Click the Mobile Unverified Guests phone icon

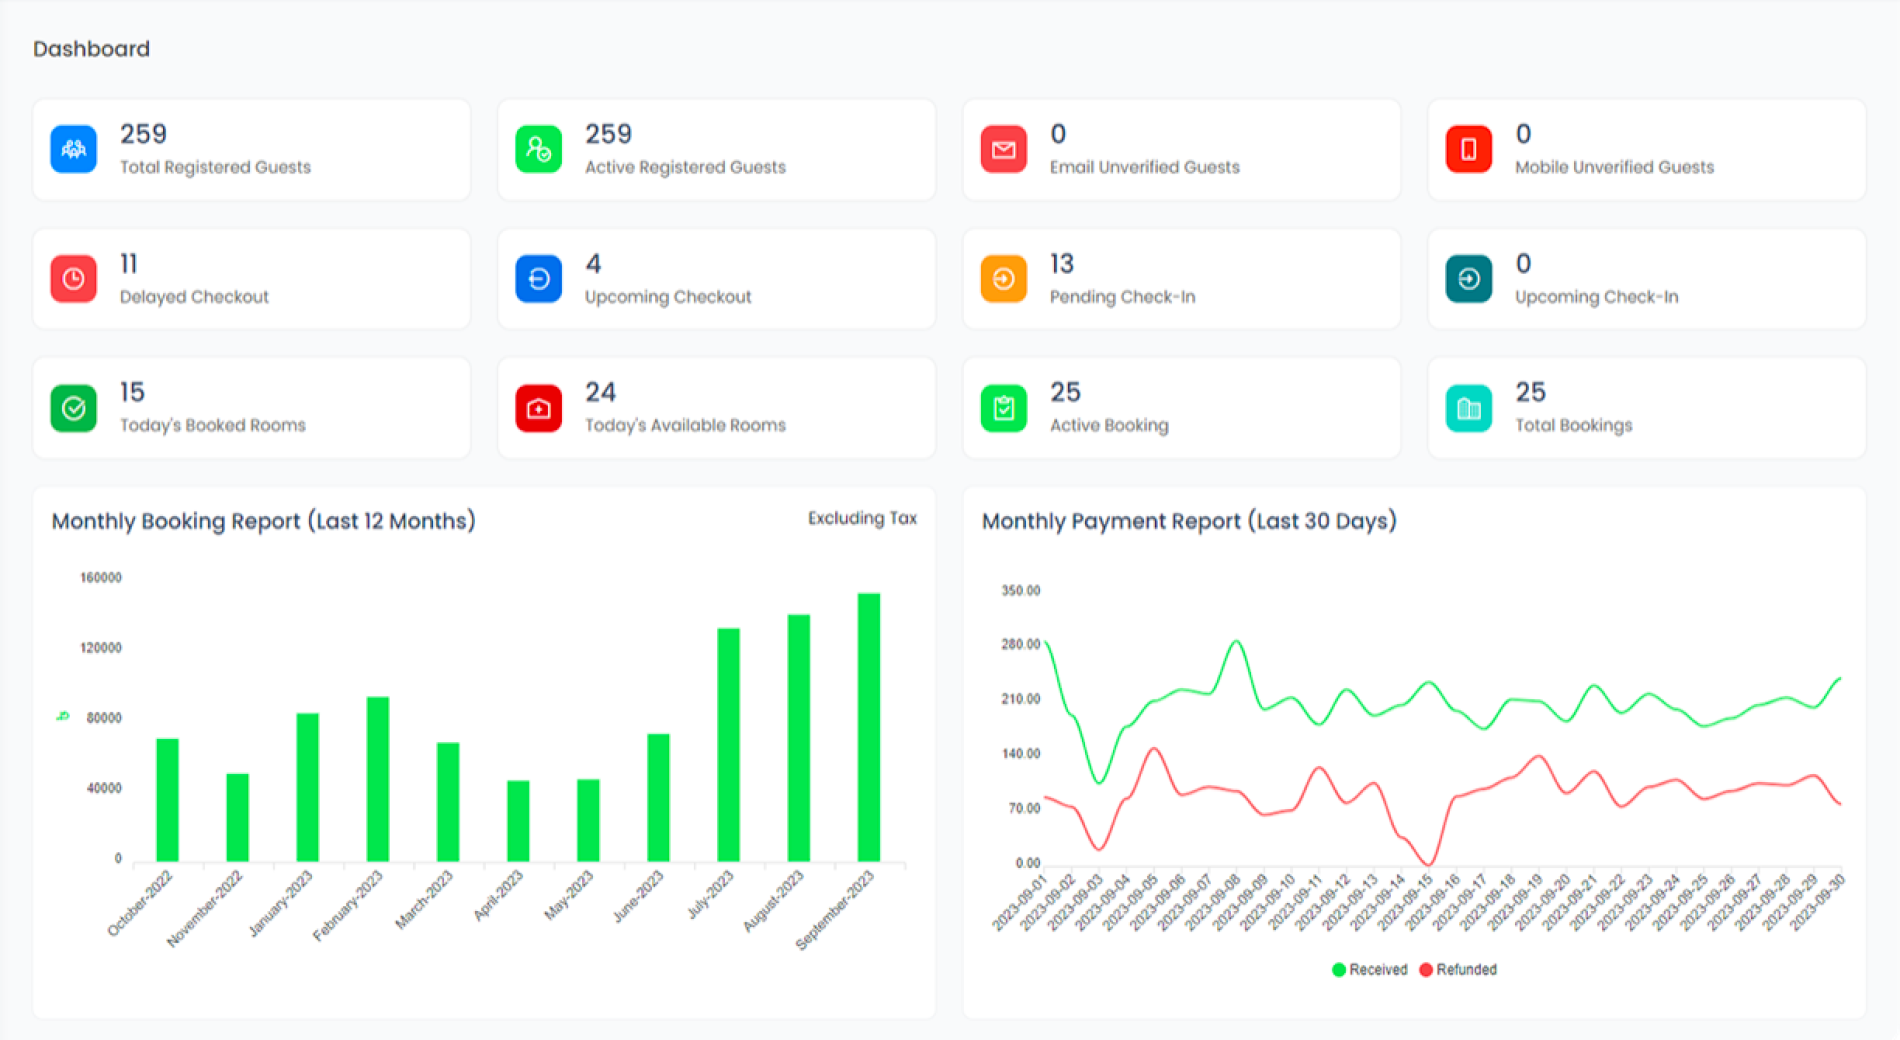pos(1468,149)
